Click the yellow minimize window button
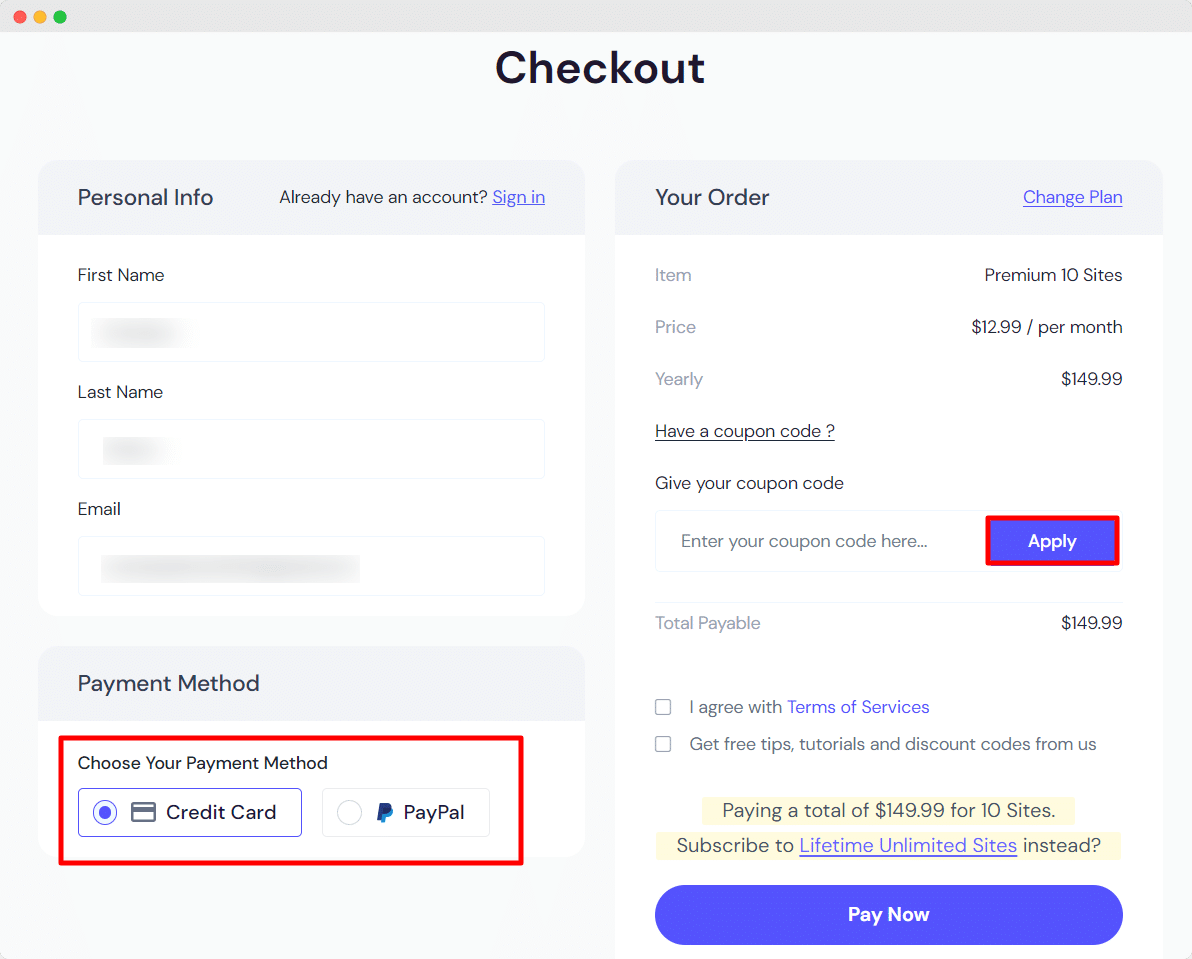Image resolution: width=1192 pixels, height=959 pixels. (x=40, y=17)
